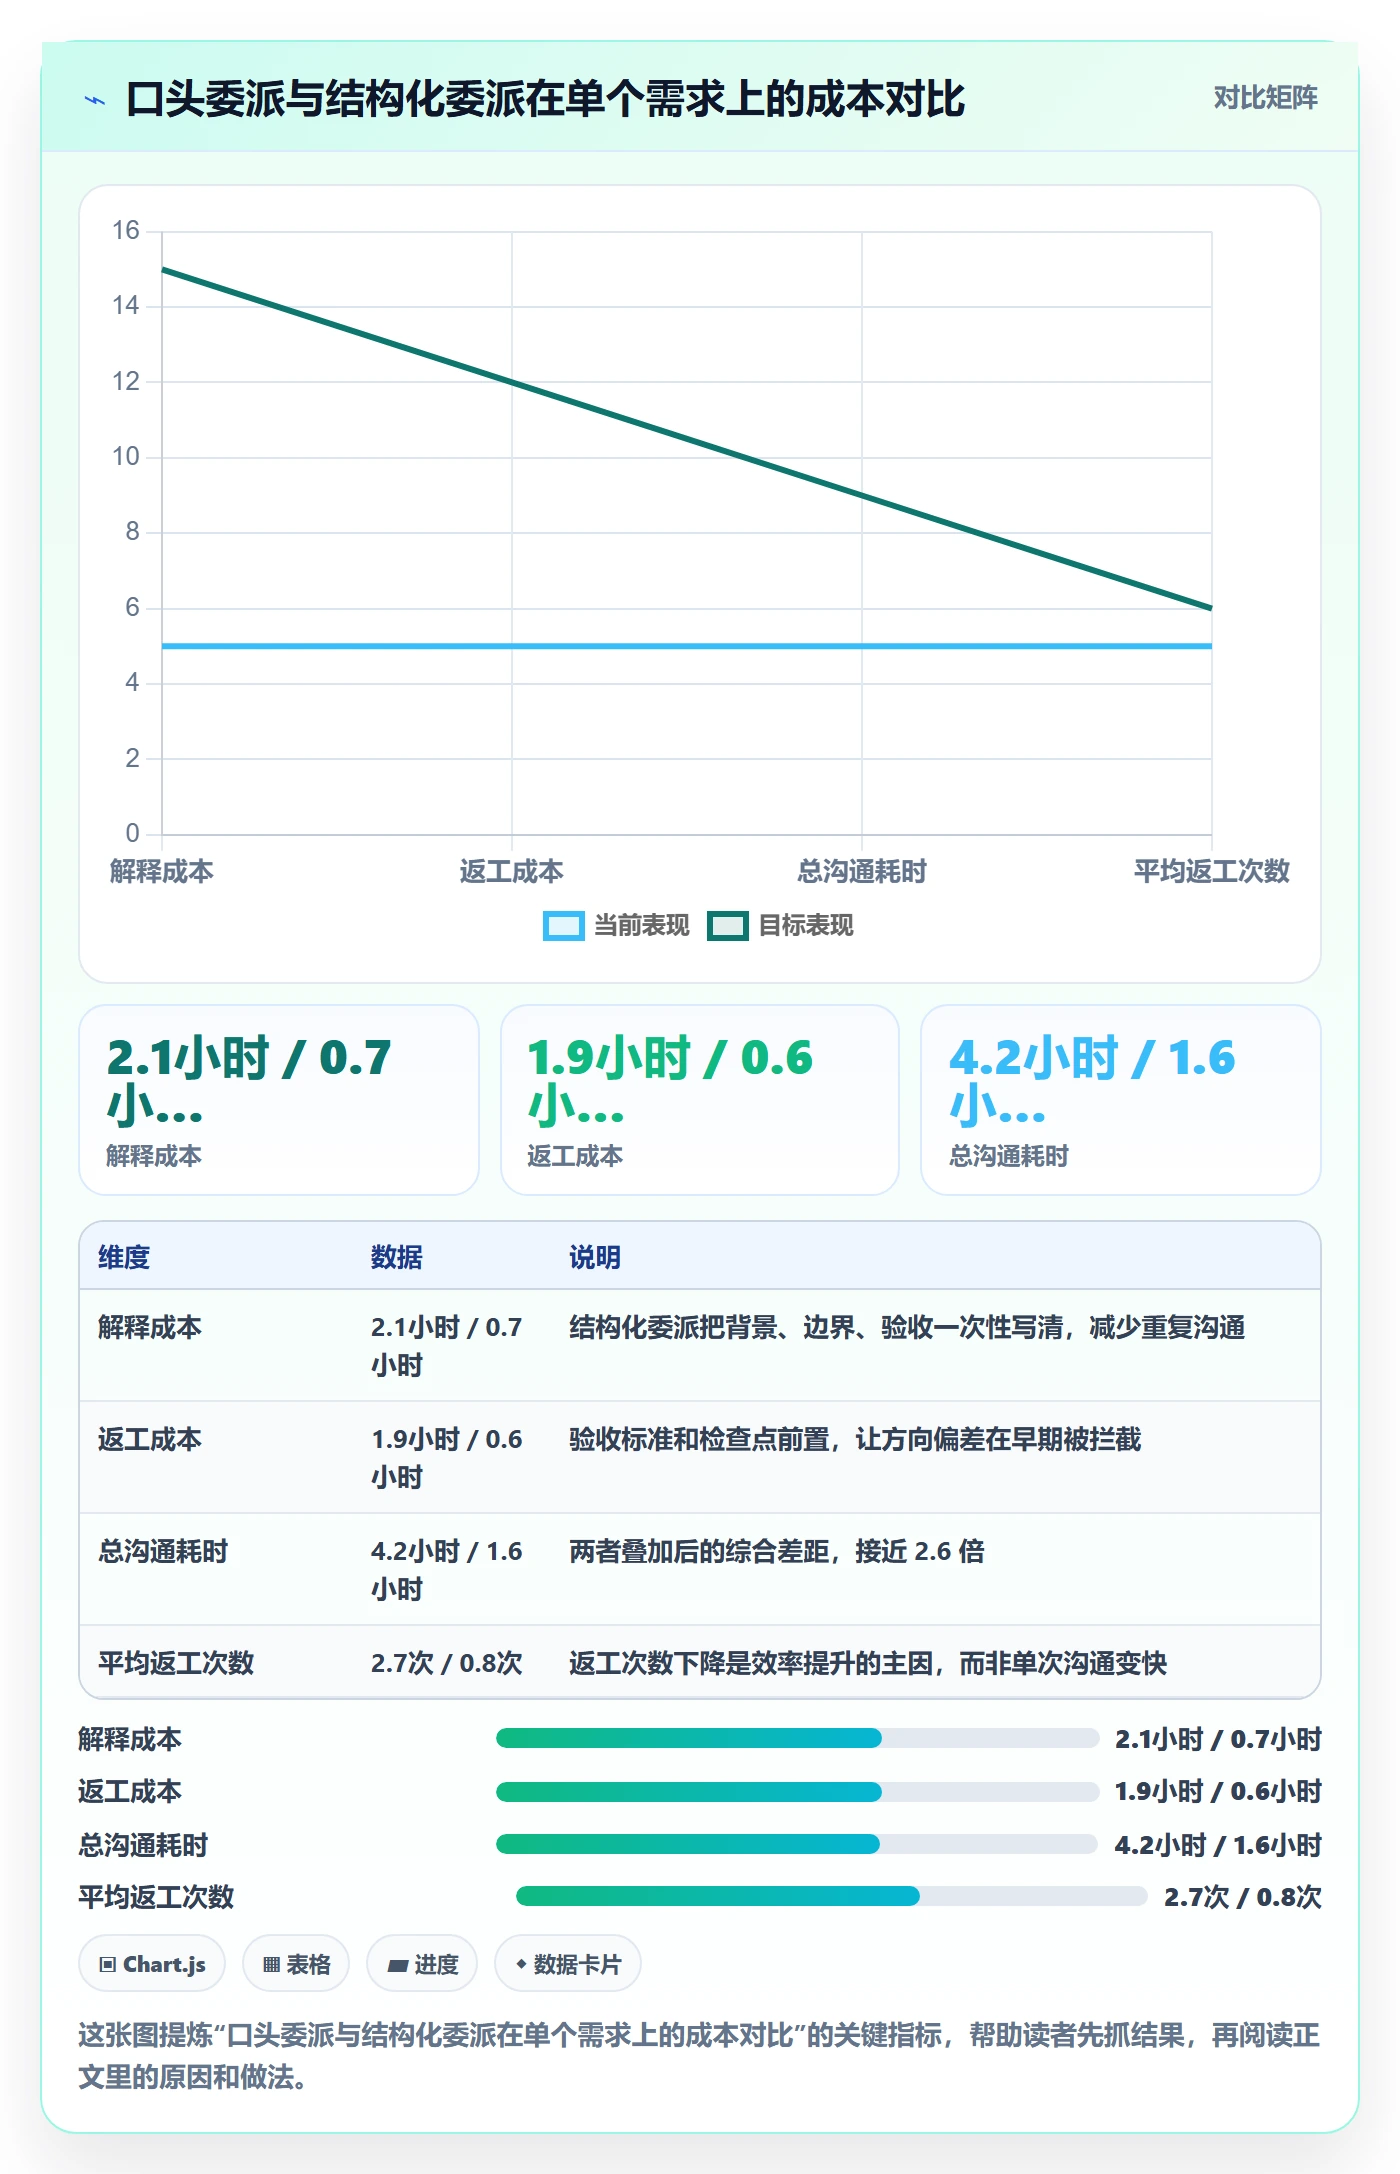Viewport: 1400px width, 2174px height.
Task: Open the 1.9小时 / 0.6 返工成本 card
Action: pyautogui.click(x=700, y=1099)
